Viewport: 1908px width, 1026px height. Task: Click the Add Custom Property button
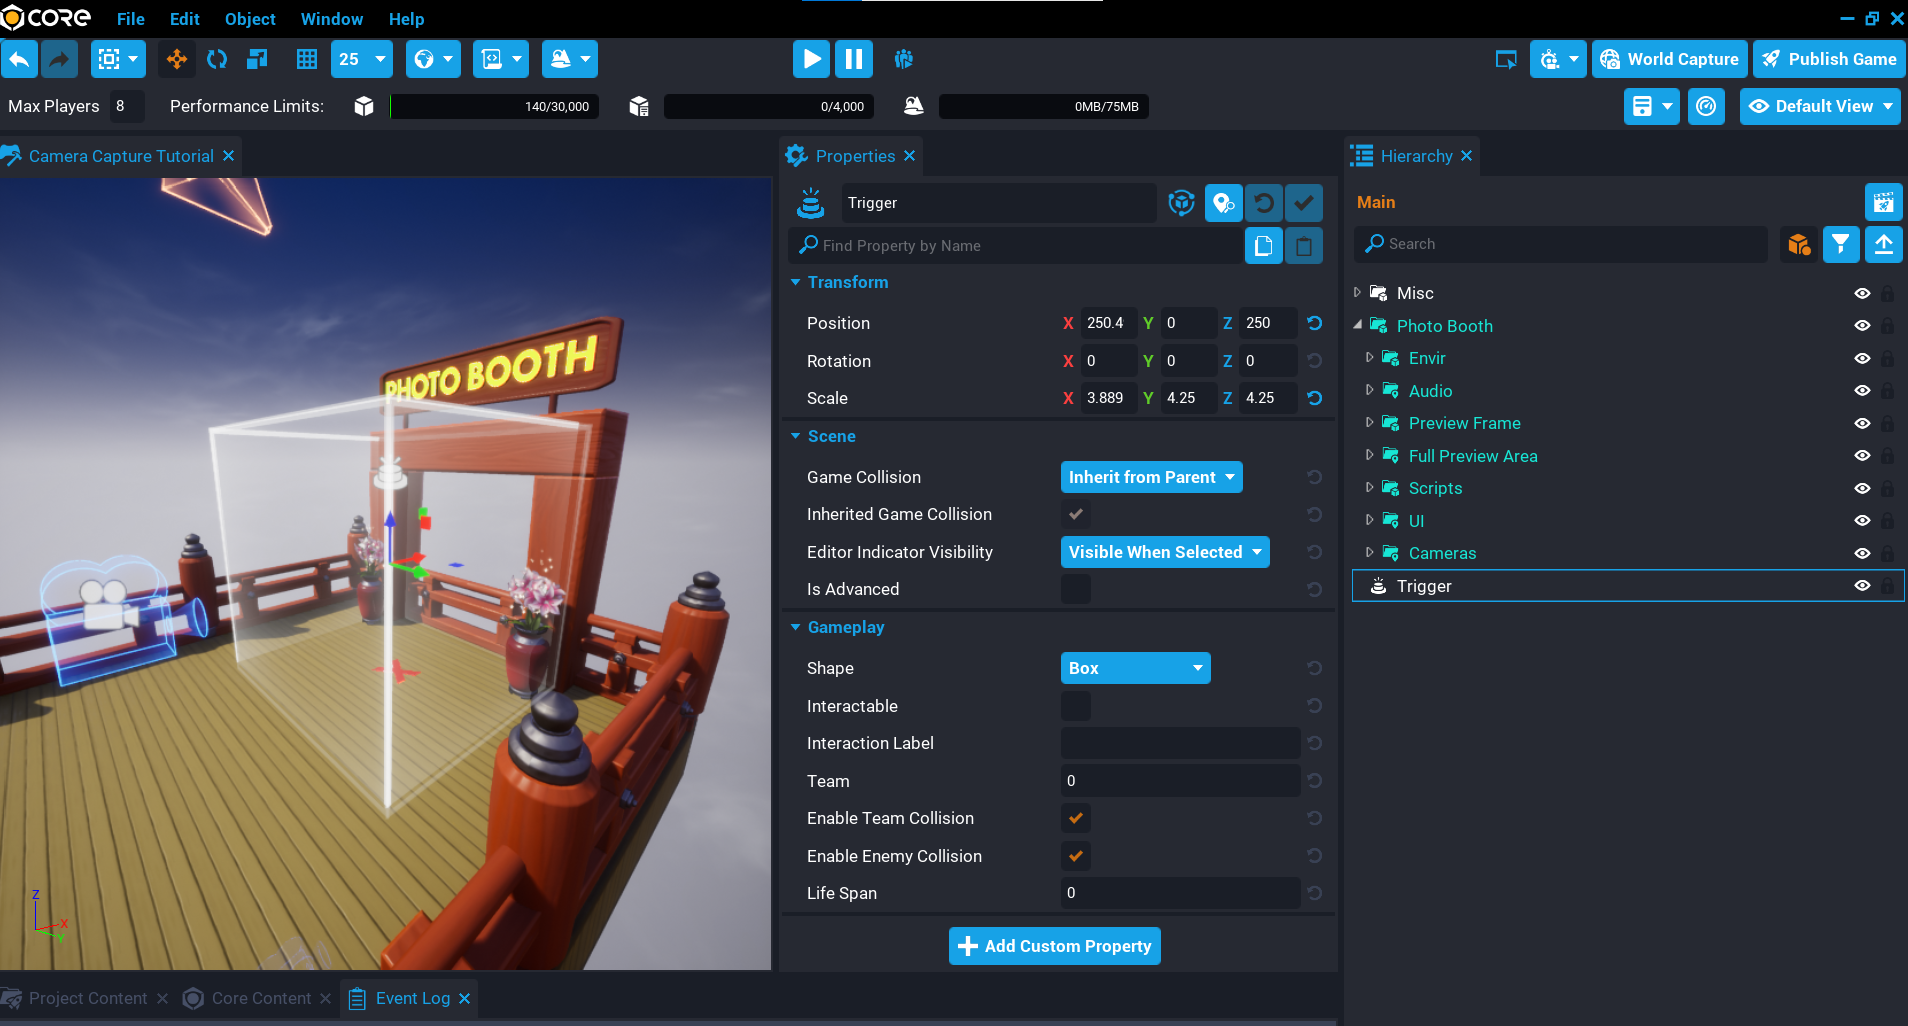coord(1055,946)
